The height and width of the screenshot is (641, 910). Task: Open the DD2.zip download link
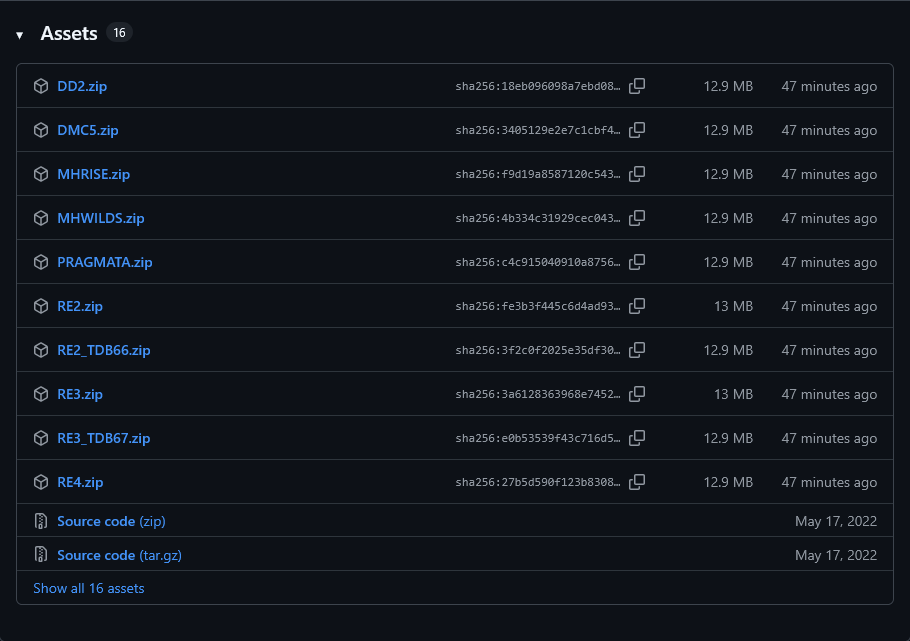82,86
